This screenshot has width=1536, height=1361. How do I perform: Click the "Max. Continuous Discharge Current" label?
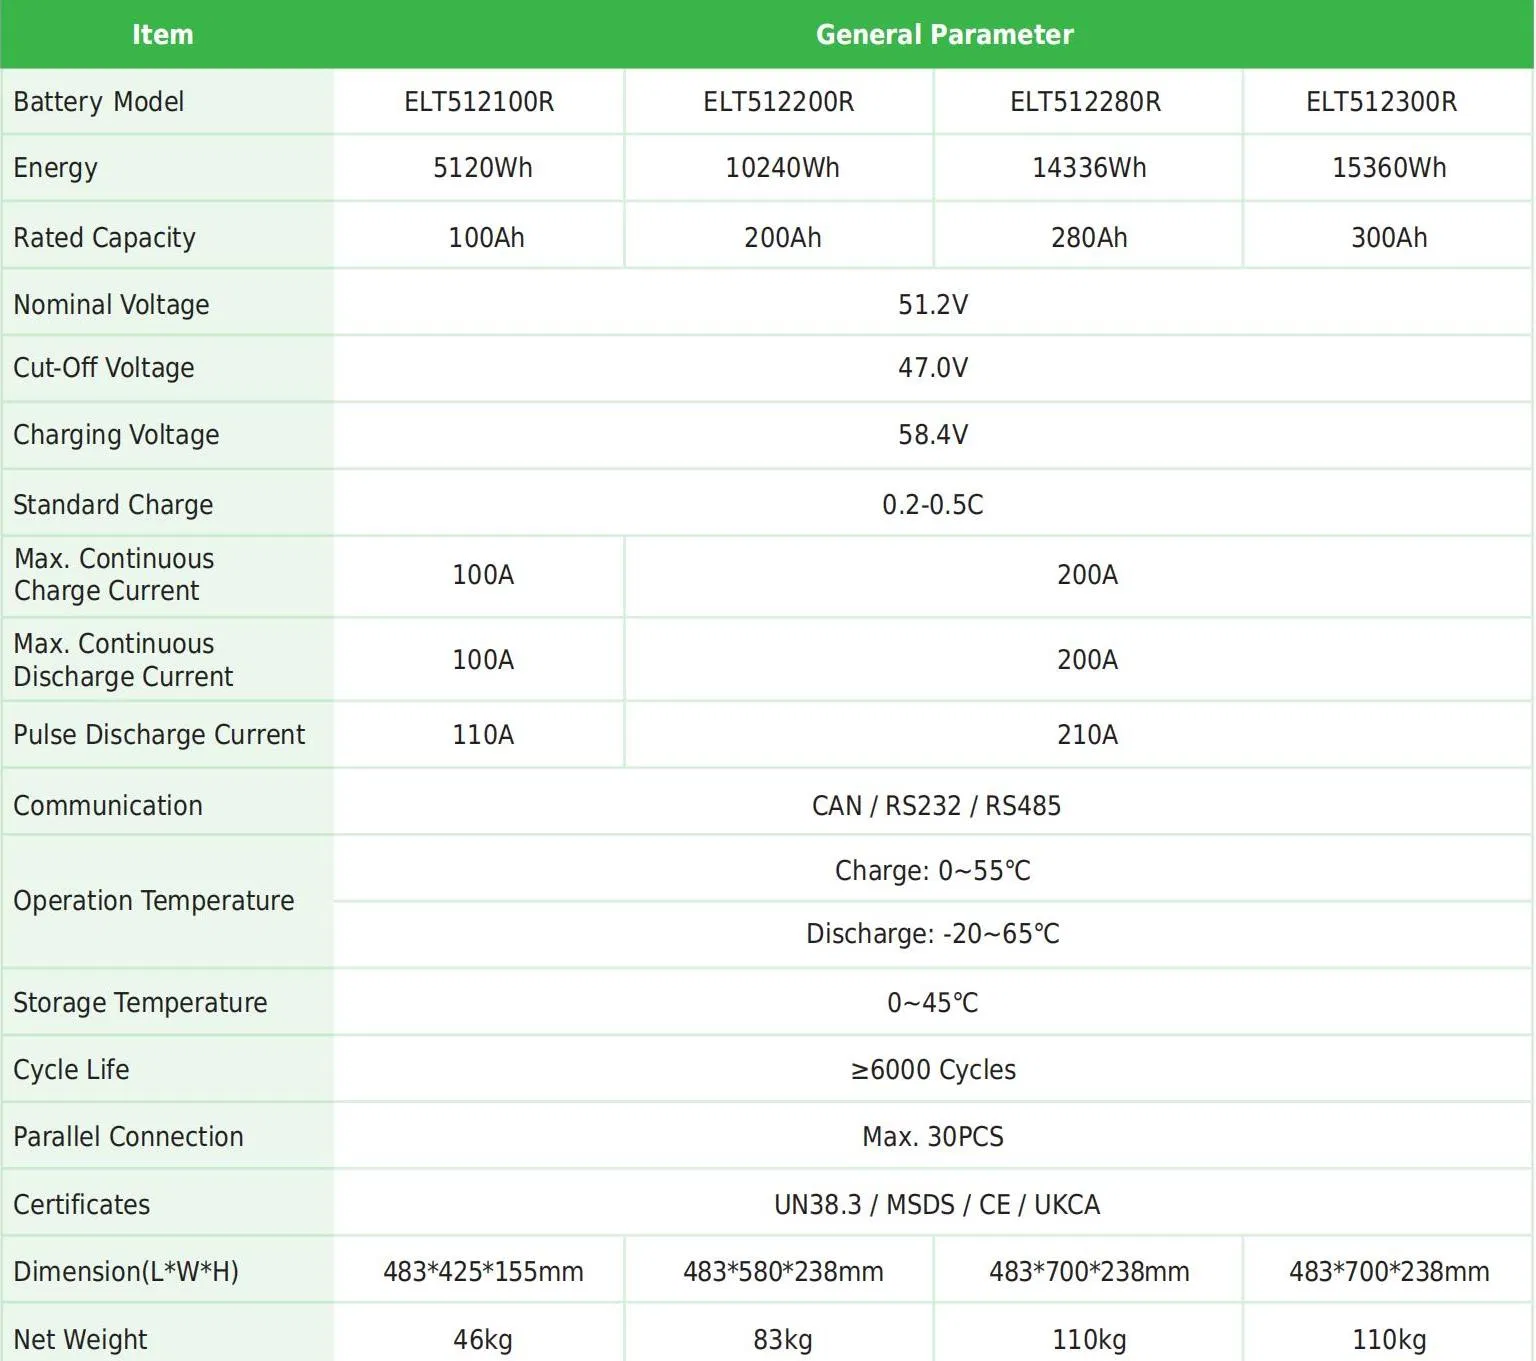[123, 660]
